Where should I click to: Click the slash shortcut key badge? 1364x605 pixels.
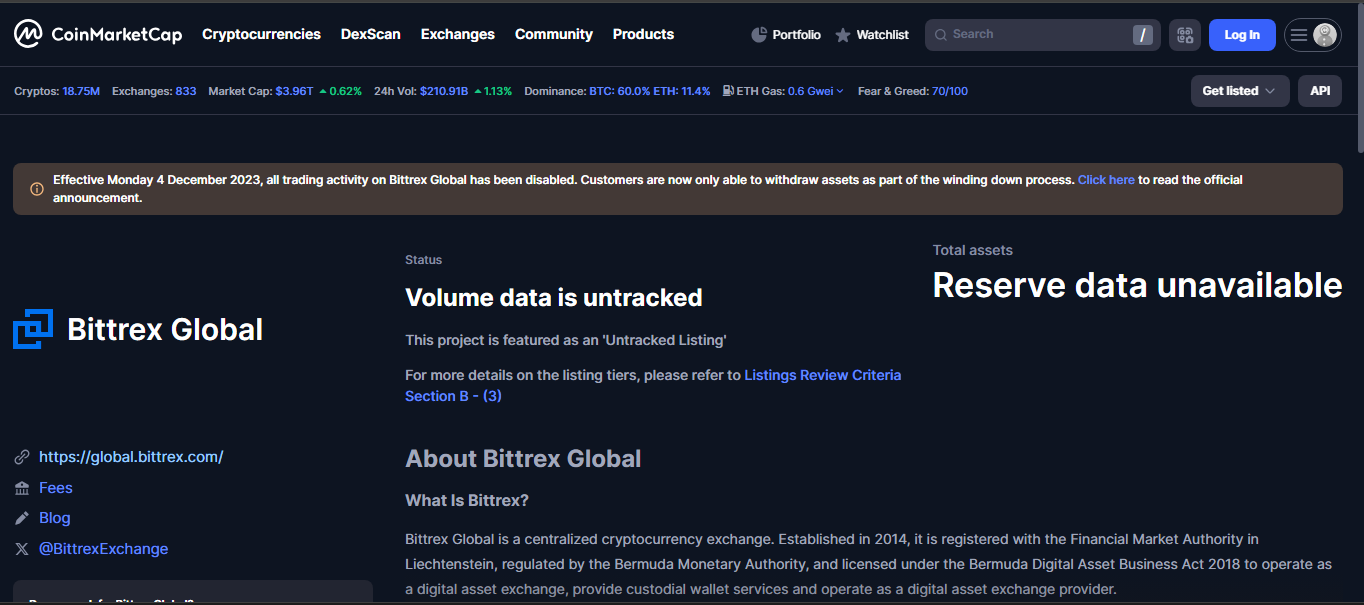click(1142, 35)
